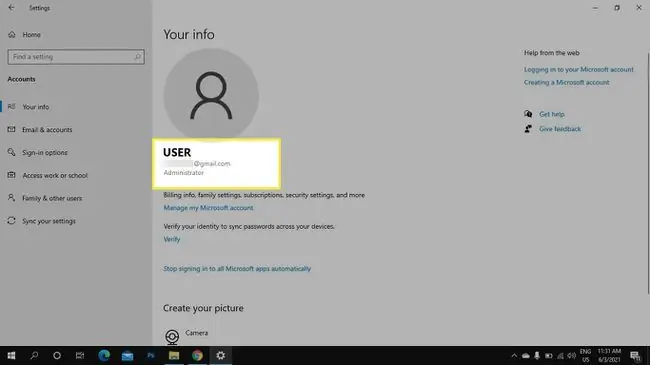Open Give feedback link

pyautogui.click(x=560, y=129)
